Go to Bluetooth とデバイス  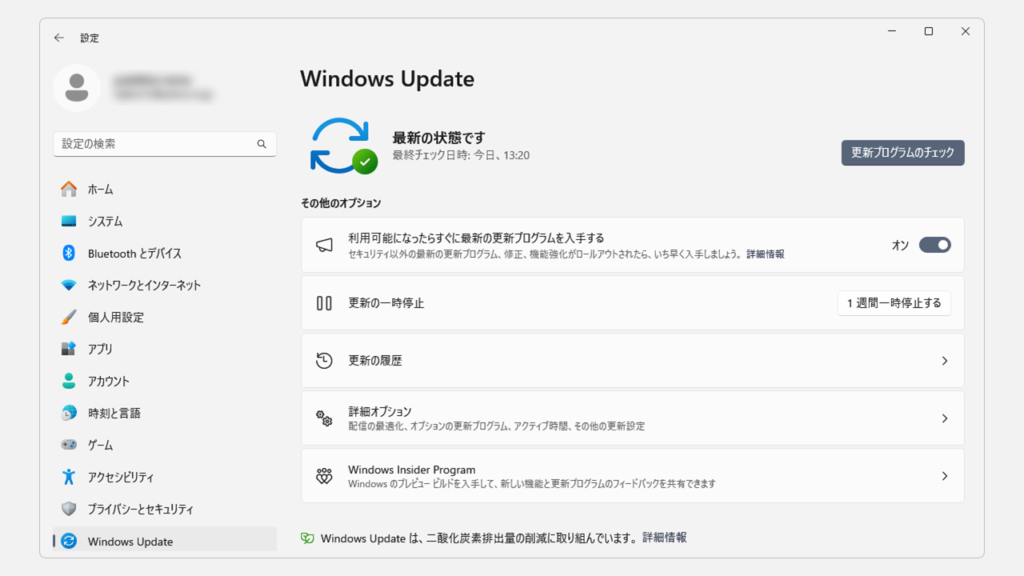tap(165, 253)
